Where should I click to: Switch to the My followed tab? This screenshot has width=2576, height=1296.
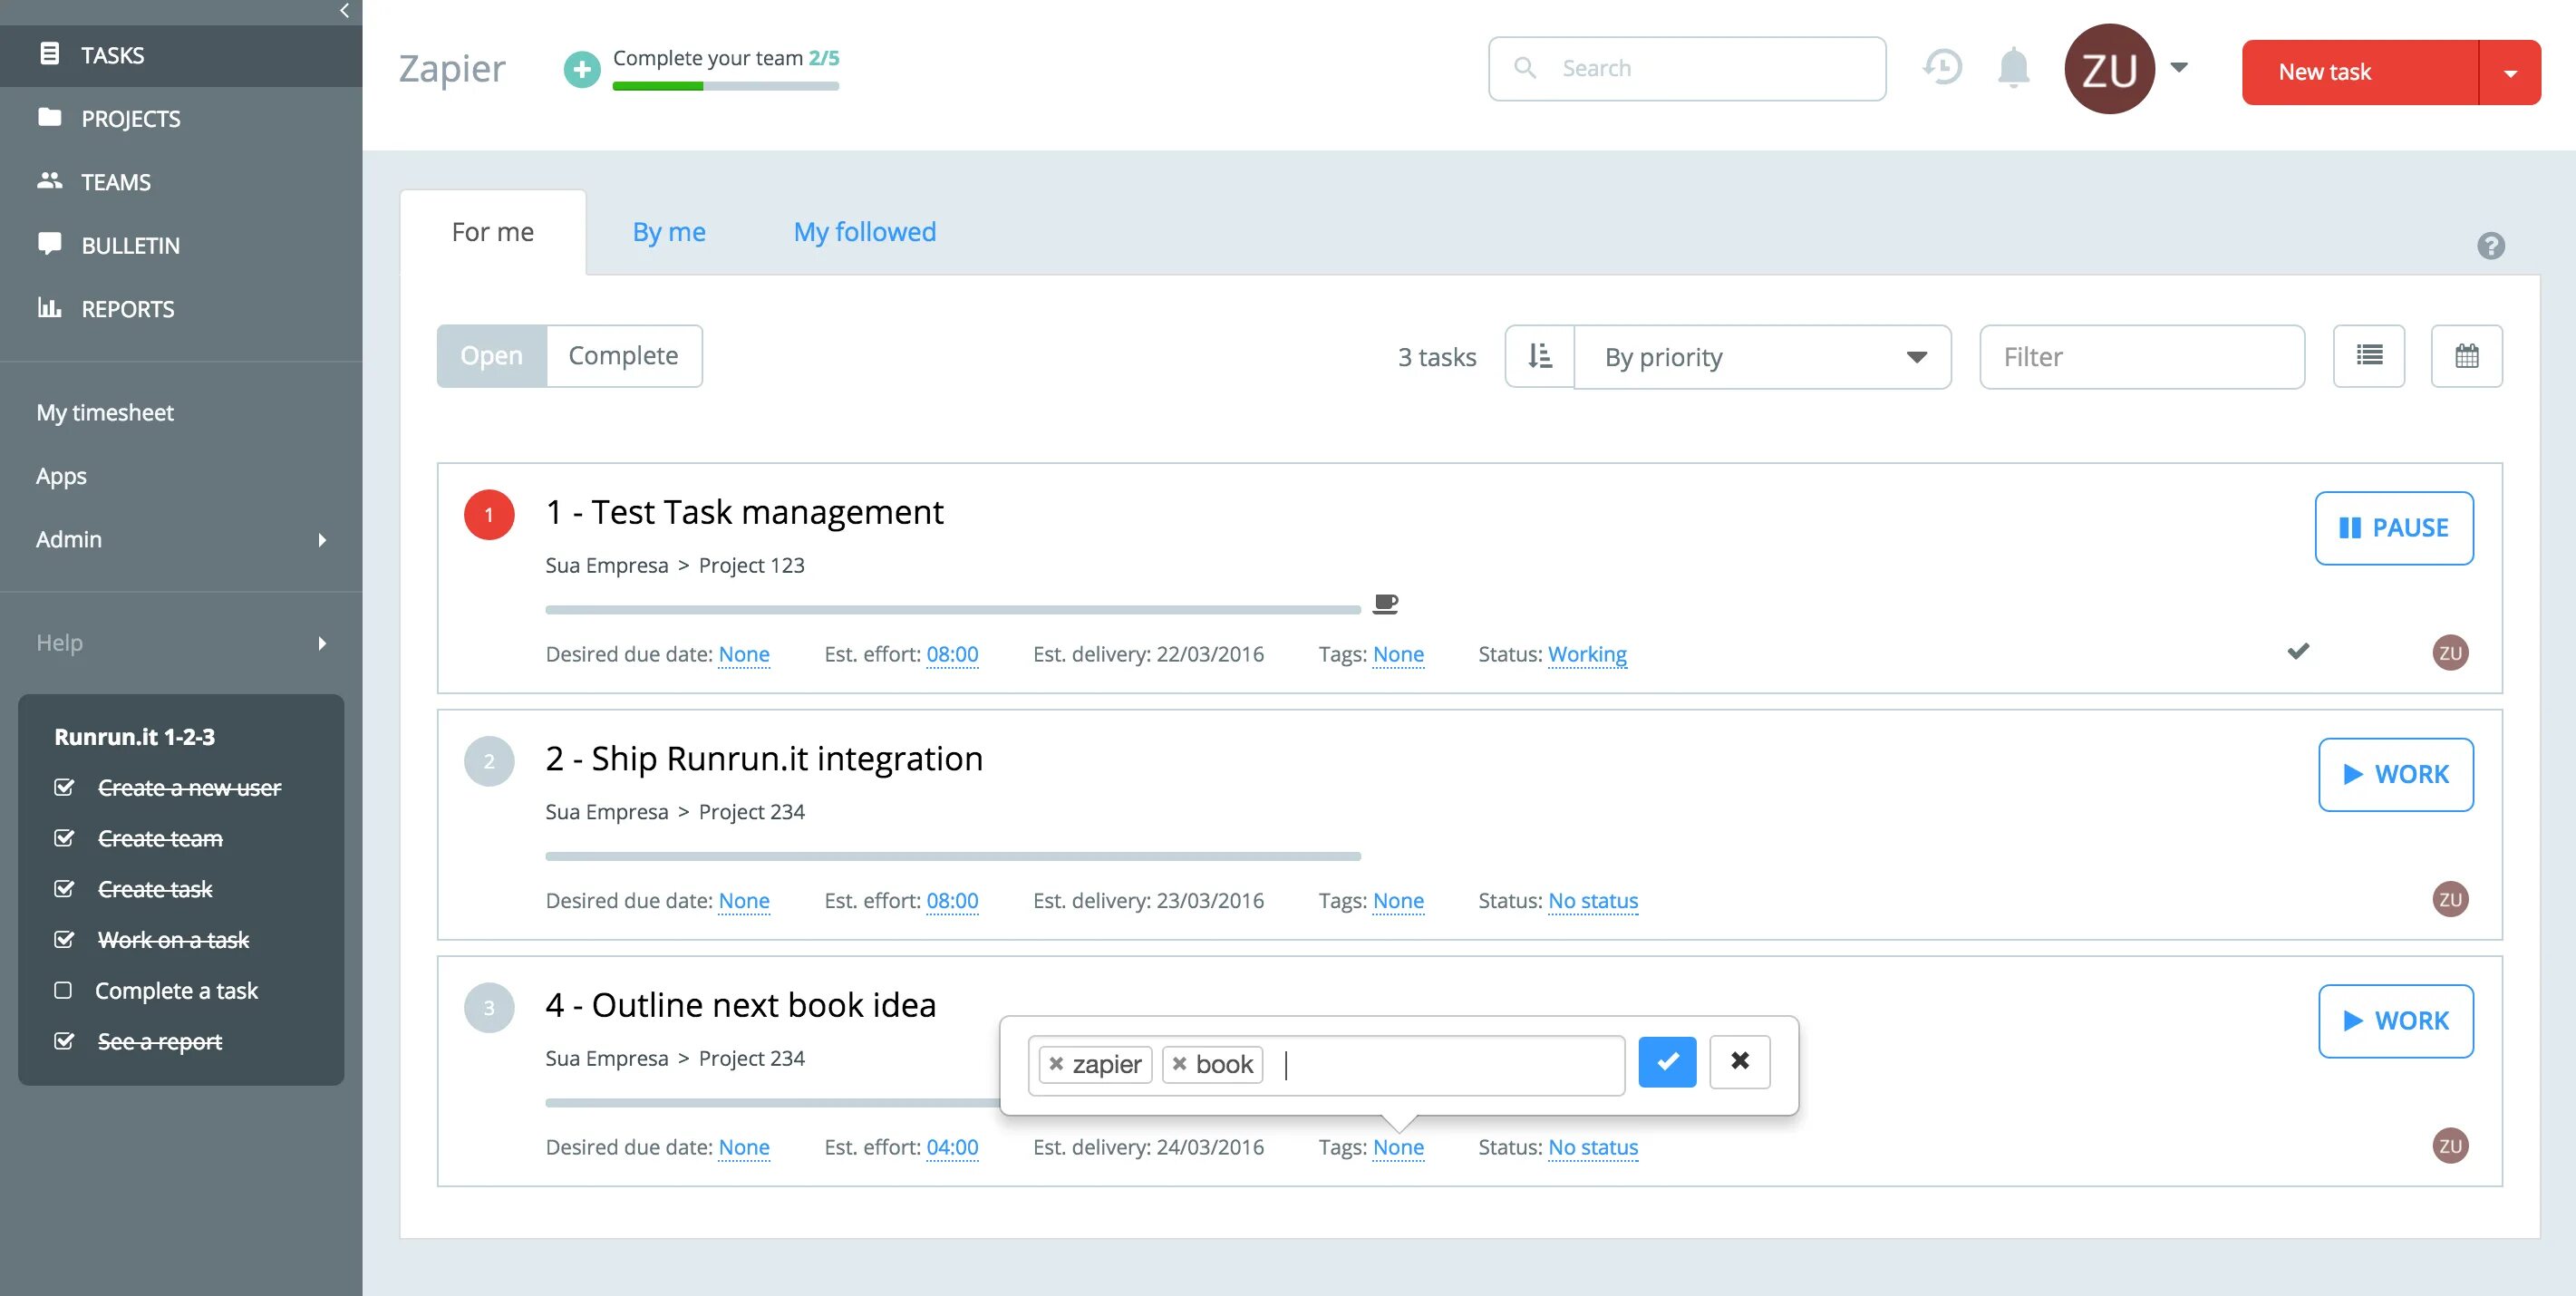click(x=865, y=232)
